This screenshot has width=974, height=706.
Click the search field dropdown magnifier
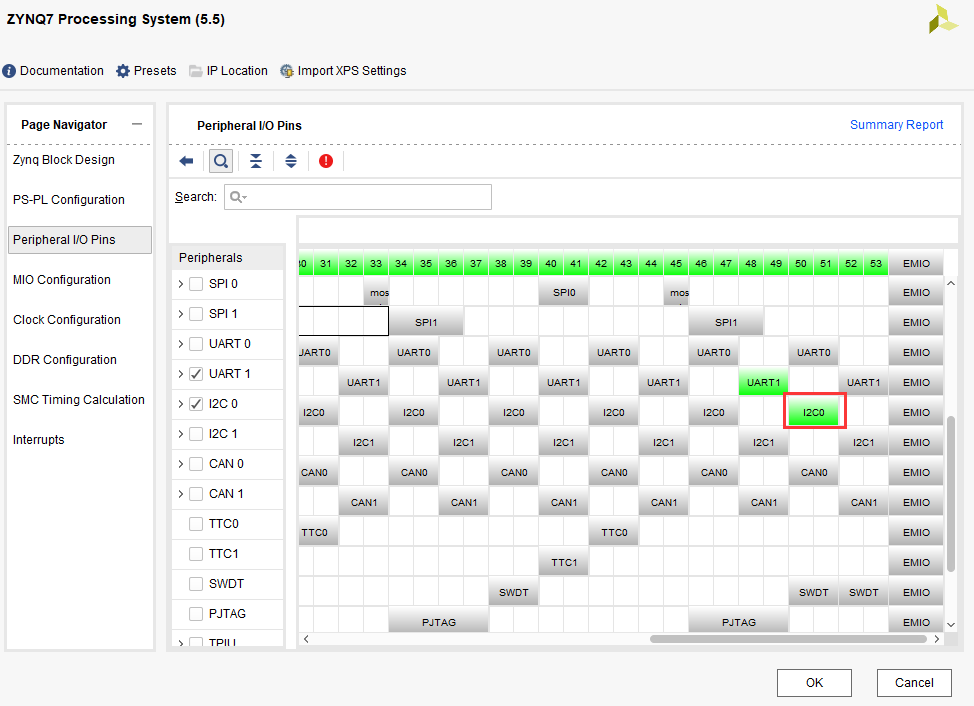coord(238,197)
